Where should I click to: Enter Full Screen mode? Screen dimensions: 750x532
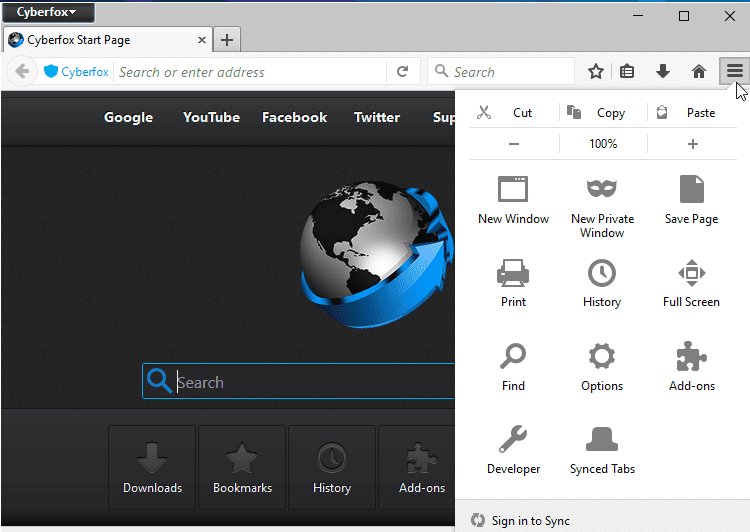point(691,283)
